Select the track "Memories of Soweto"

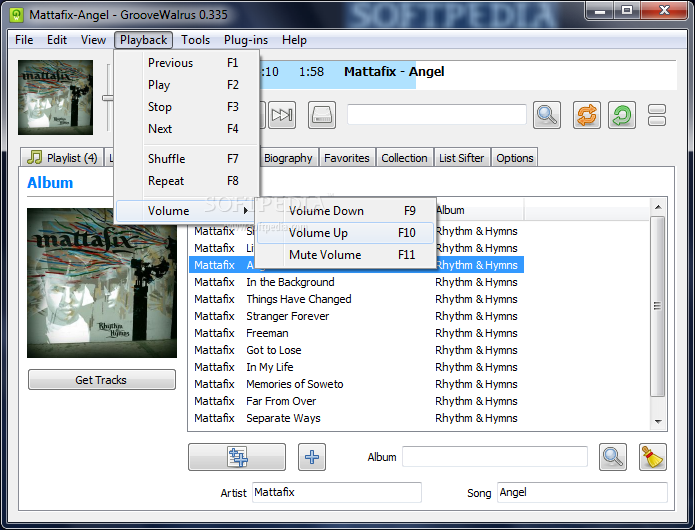point(356,384)
